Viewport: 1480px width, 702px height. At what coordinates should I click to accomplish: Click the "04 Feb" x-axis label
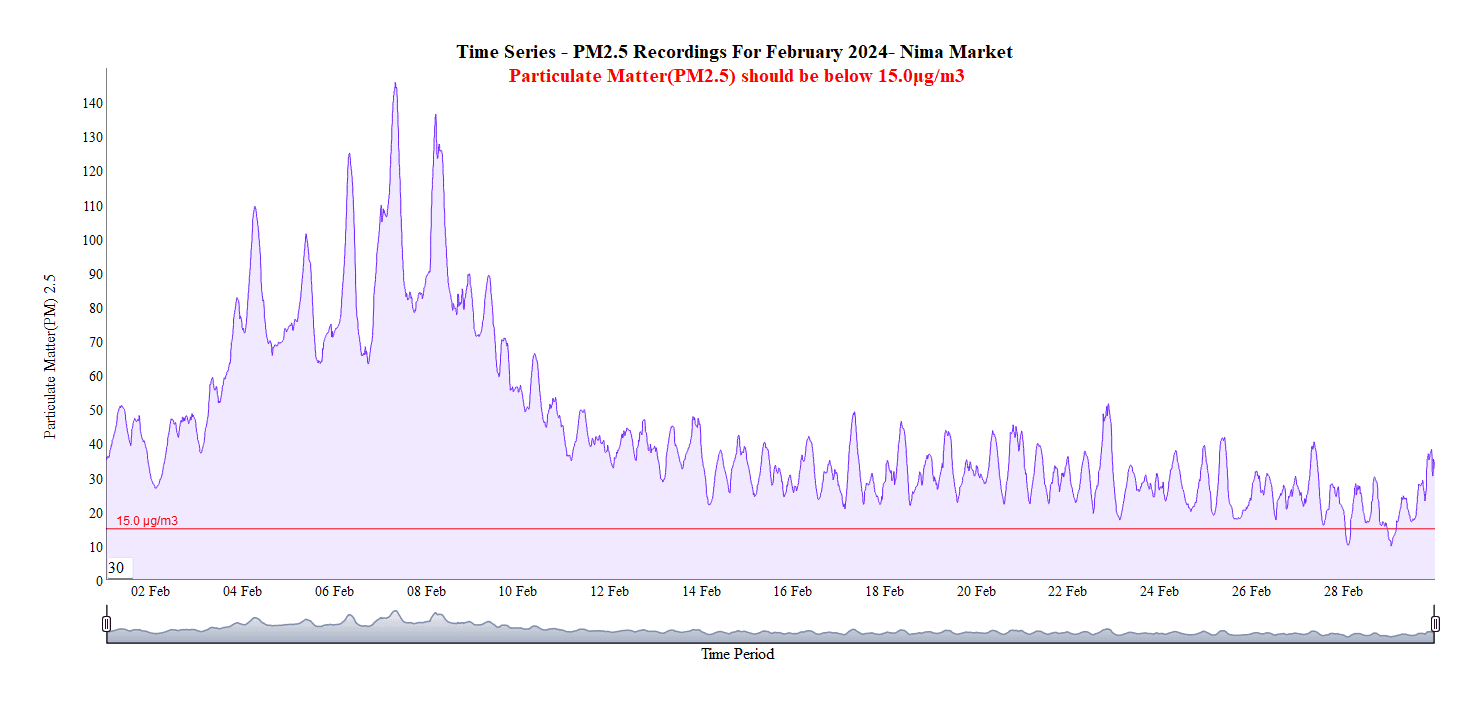pyautogui.click(x=242, y=592)
